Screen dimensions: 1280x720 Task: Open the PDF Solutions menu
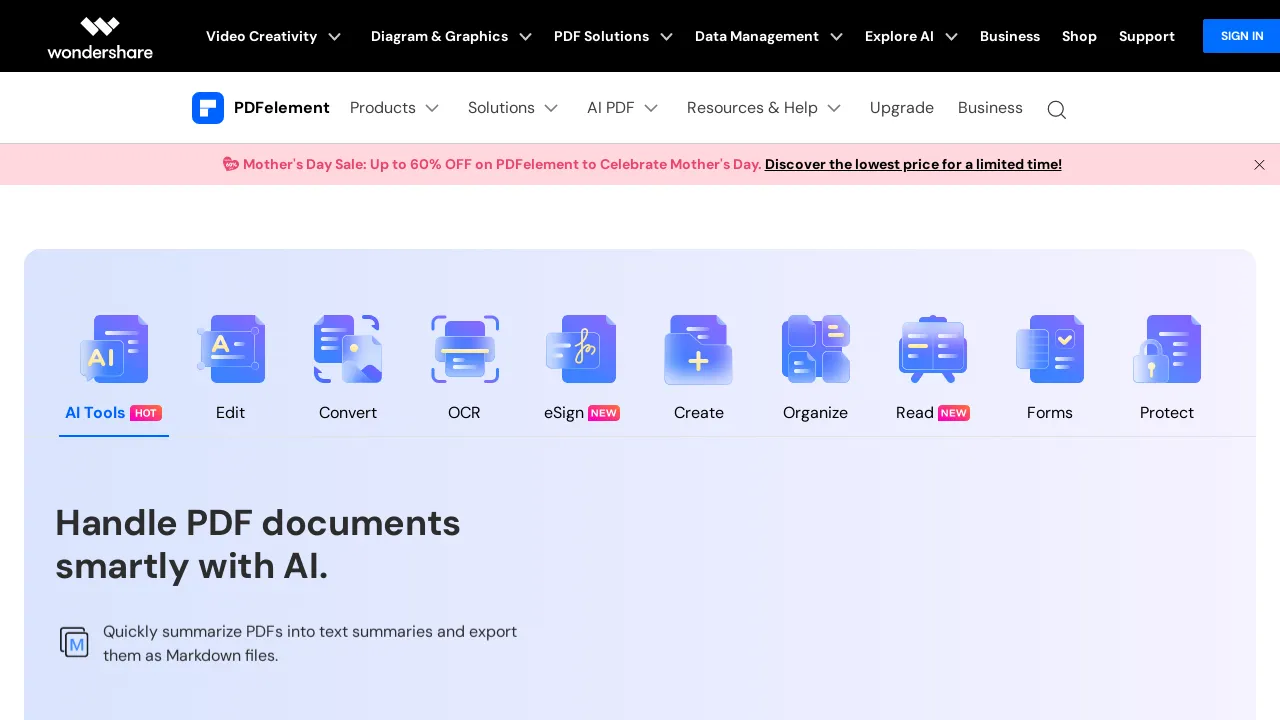pos(601,36)
